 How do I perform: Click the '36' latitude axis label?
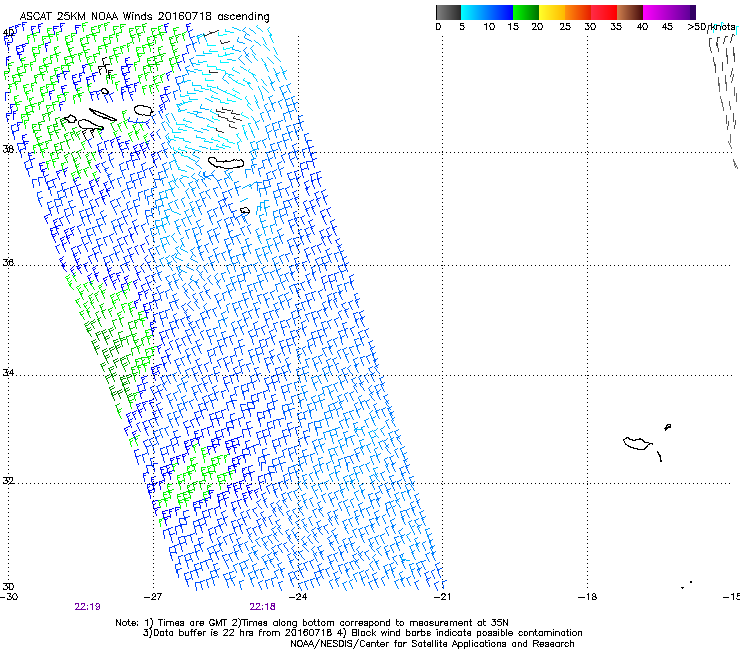[8, 262]
